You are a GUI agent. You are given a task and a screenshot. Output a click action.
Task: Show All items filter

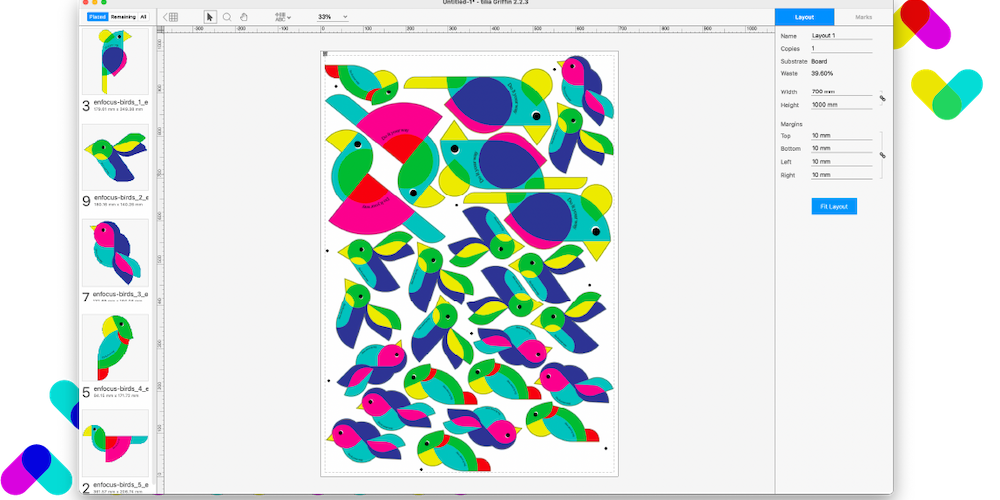click(x=143, y=17)
